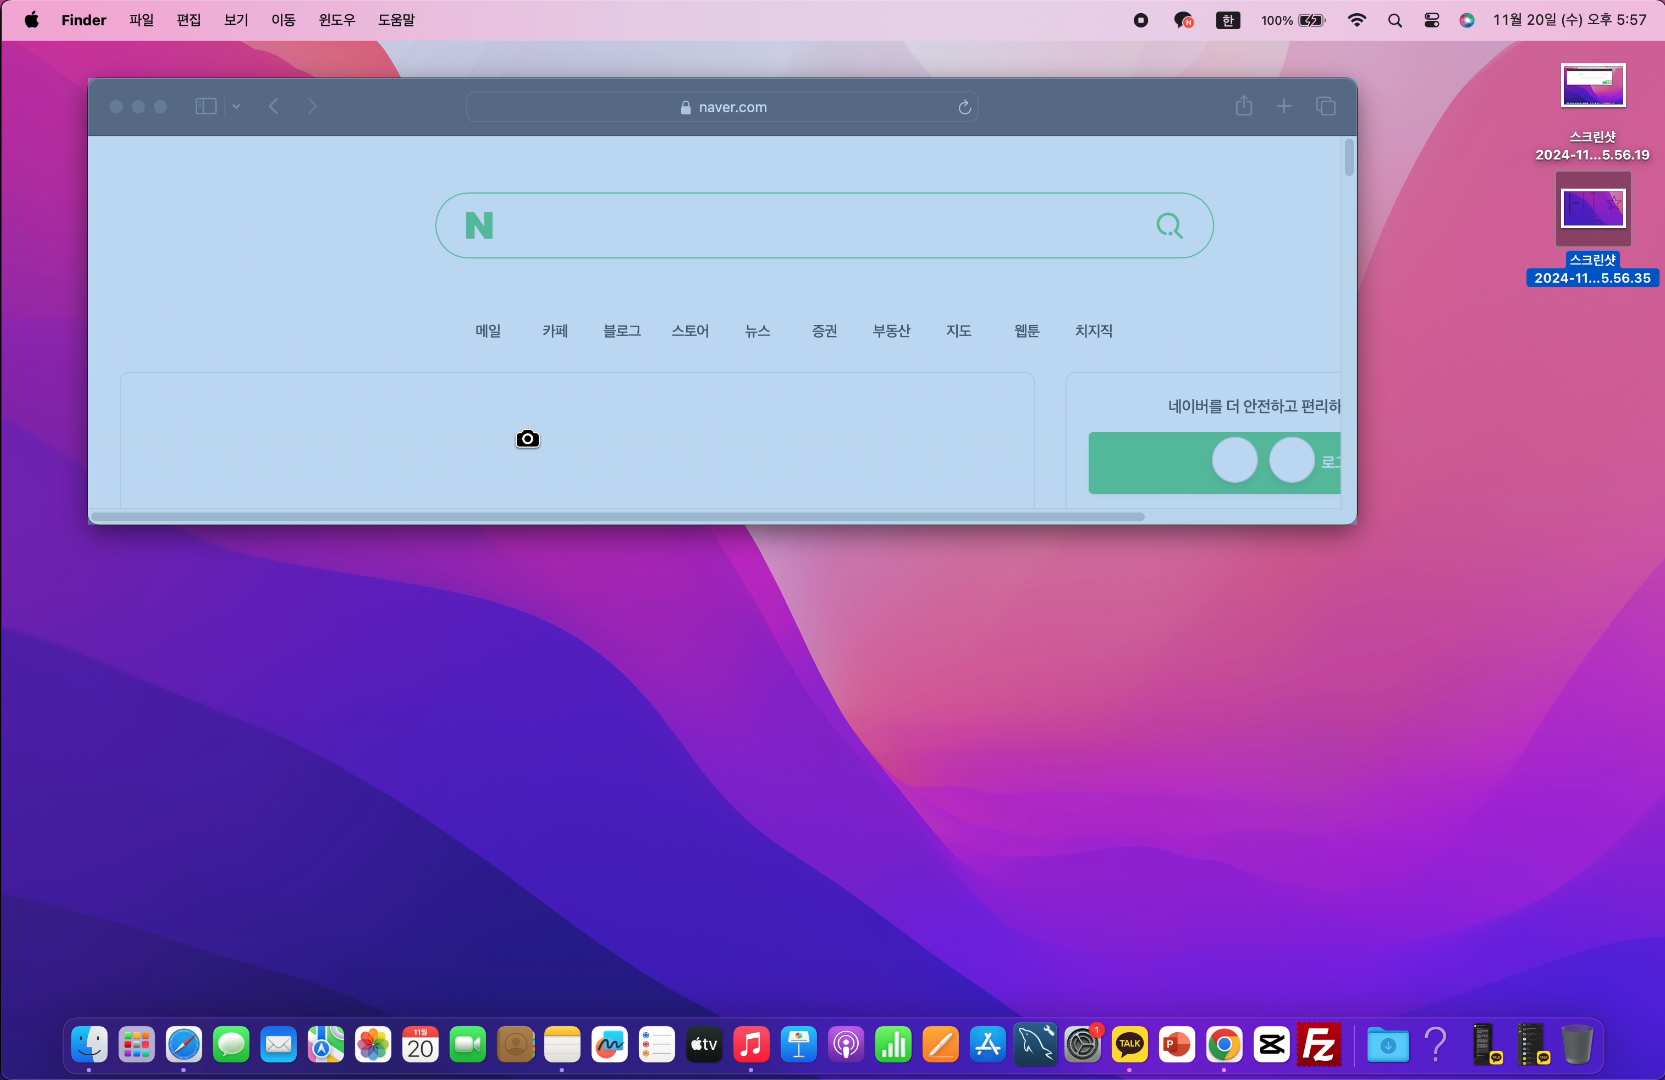
Task: Open Keynote from the Dock
Action: [799, 1045]
